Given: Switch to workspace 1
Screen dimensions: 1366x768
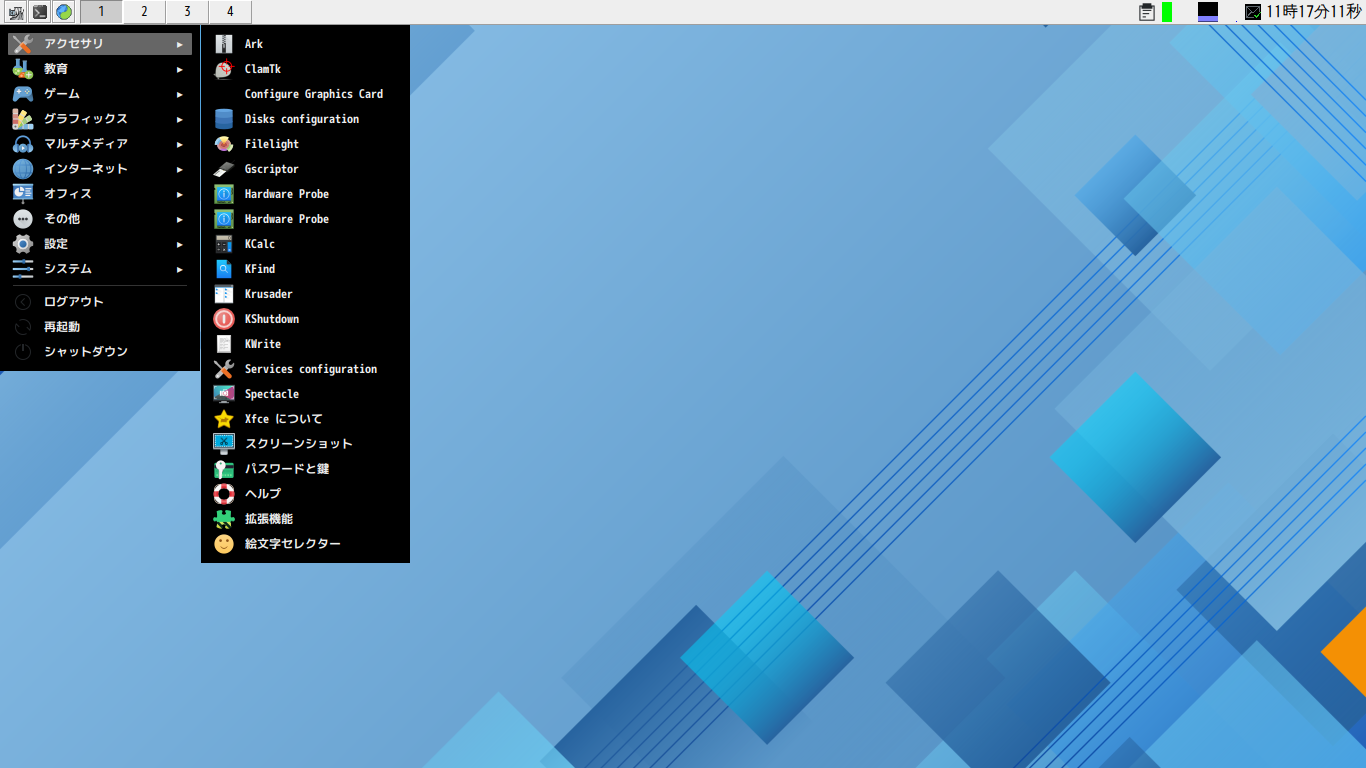Looking at the screenshot, I should (x=101, y=12).
